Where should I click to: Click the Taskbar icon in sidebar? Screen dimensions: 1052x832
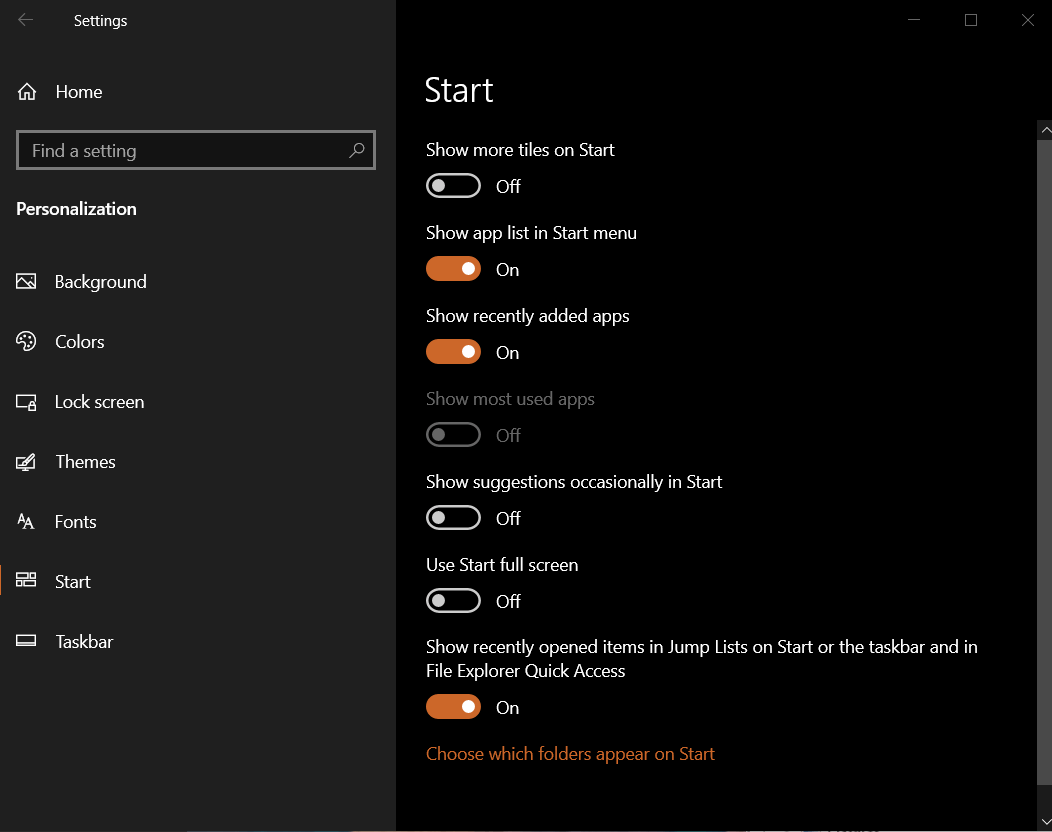[26, 641]
